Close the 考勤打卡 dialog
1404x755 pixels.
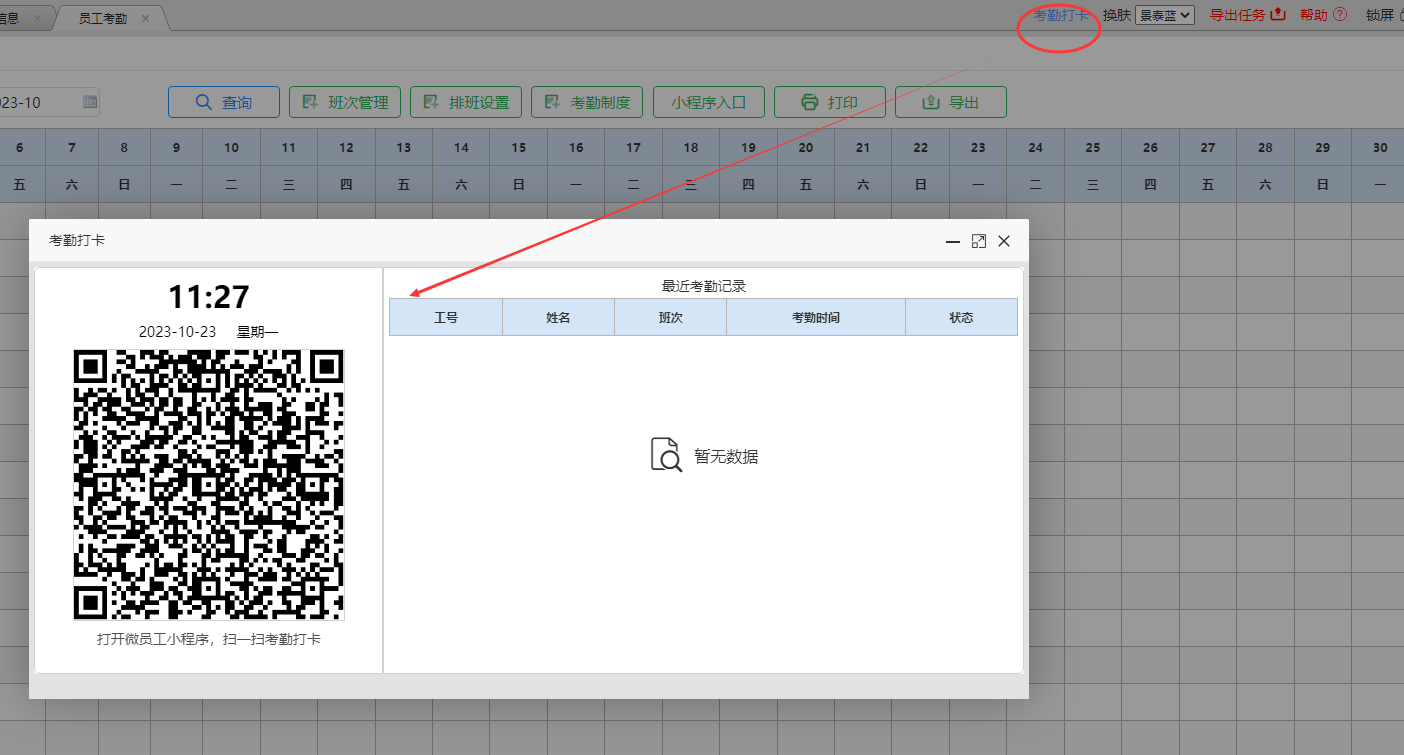[1004, 241]
